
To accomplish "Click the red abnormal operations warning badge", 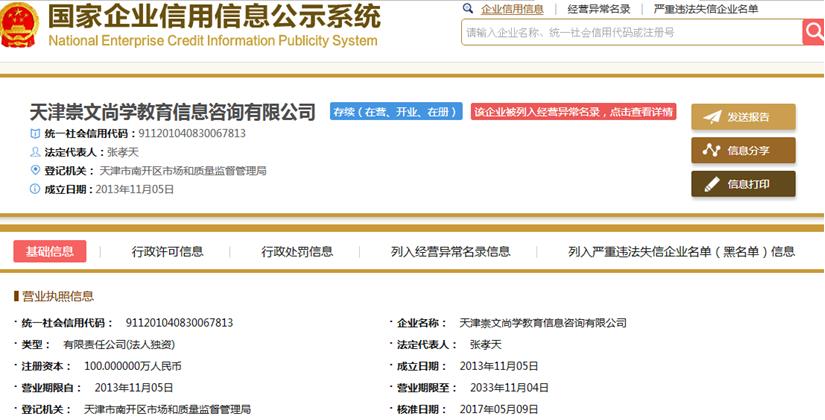I will [x=574, y=112].
